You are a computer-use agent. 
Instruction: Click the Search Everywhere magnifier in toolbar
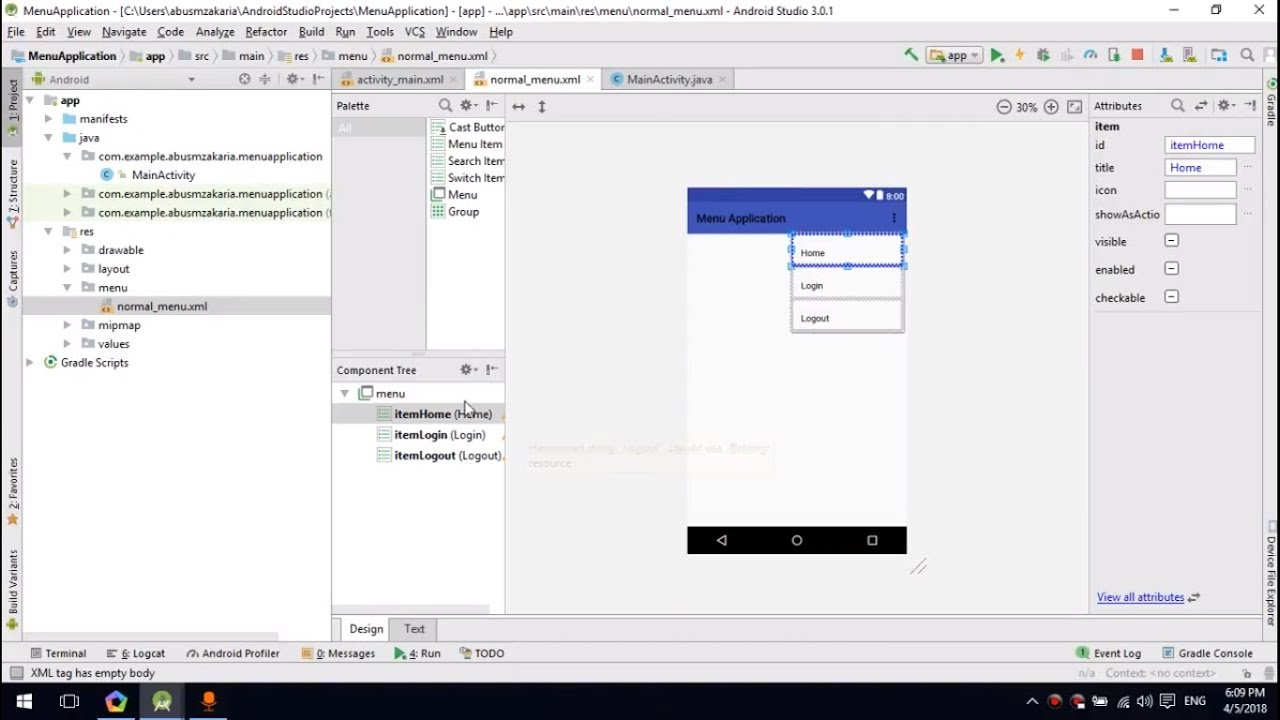(x=1247, y=56)
